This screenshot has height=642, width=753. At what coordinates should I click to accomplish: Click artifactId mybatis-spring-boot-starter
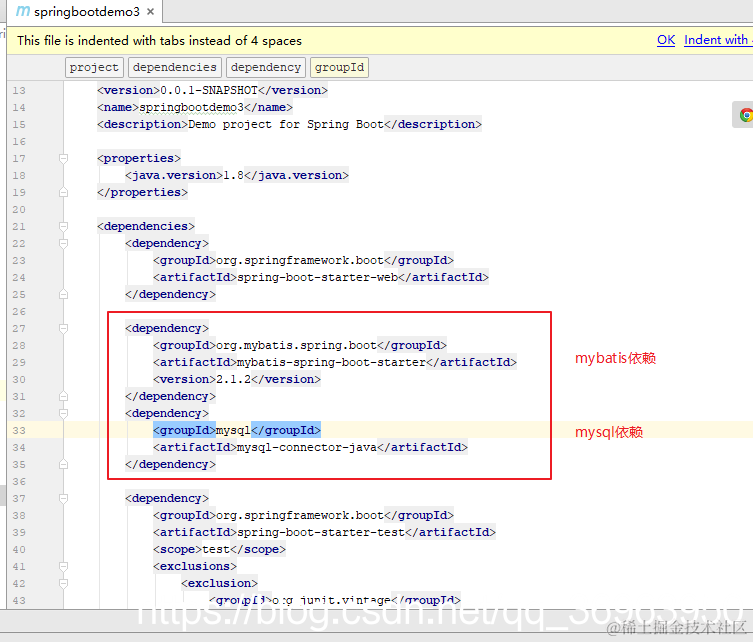(x=331, y=362)
